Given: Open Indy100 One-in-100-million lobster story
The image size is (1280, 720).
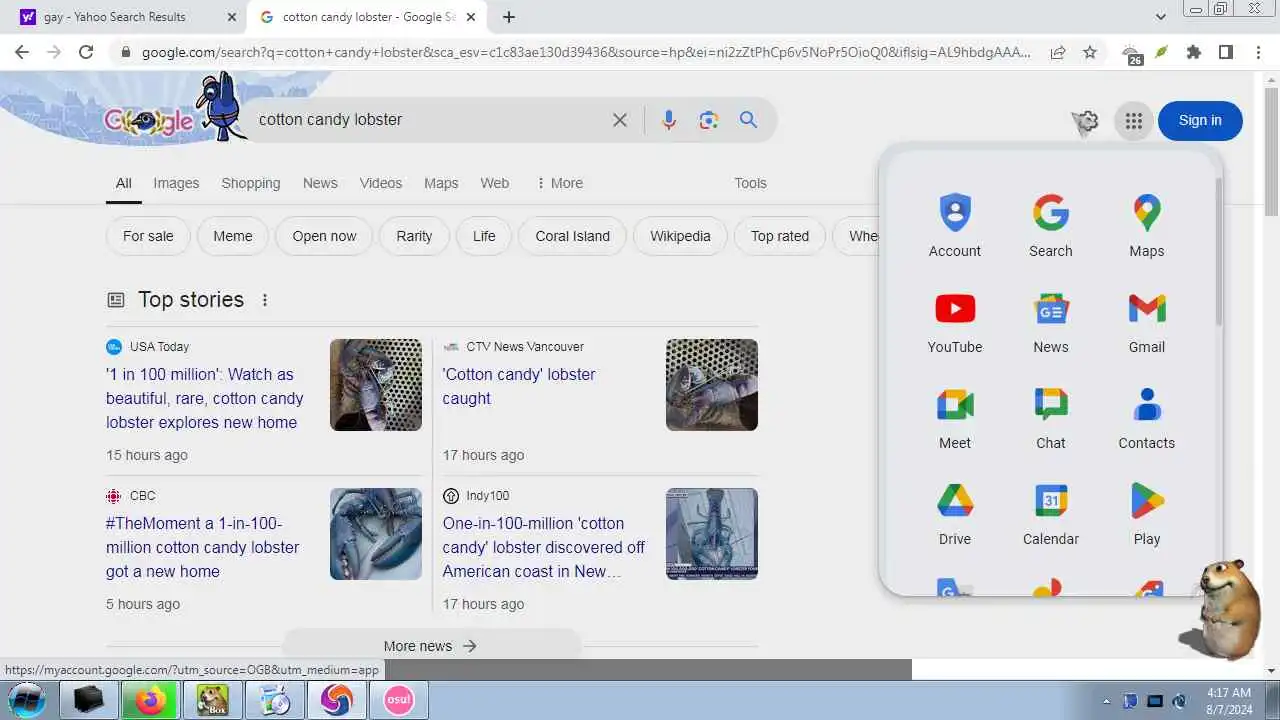Looking at the screenshot, I should coord(544,547).
